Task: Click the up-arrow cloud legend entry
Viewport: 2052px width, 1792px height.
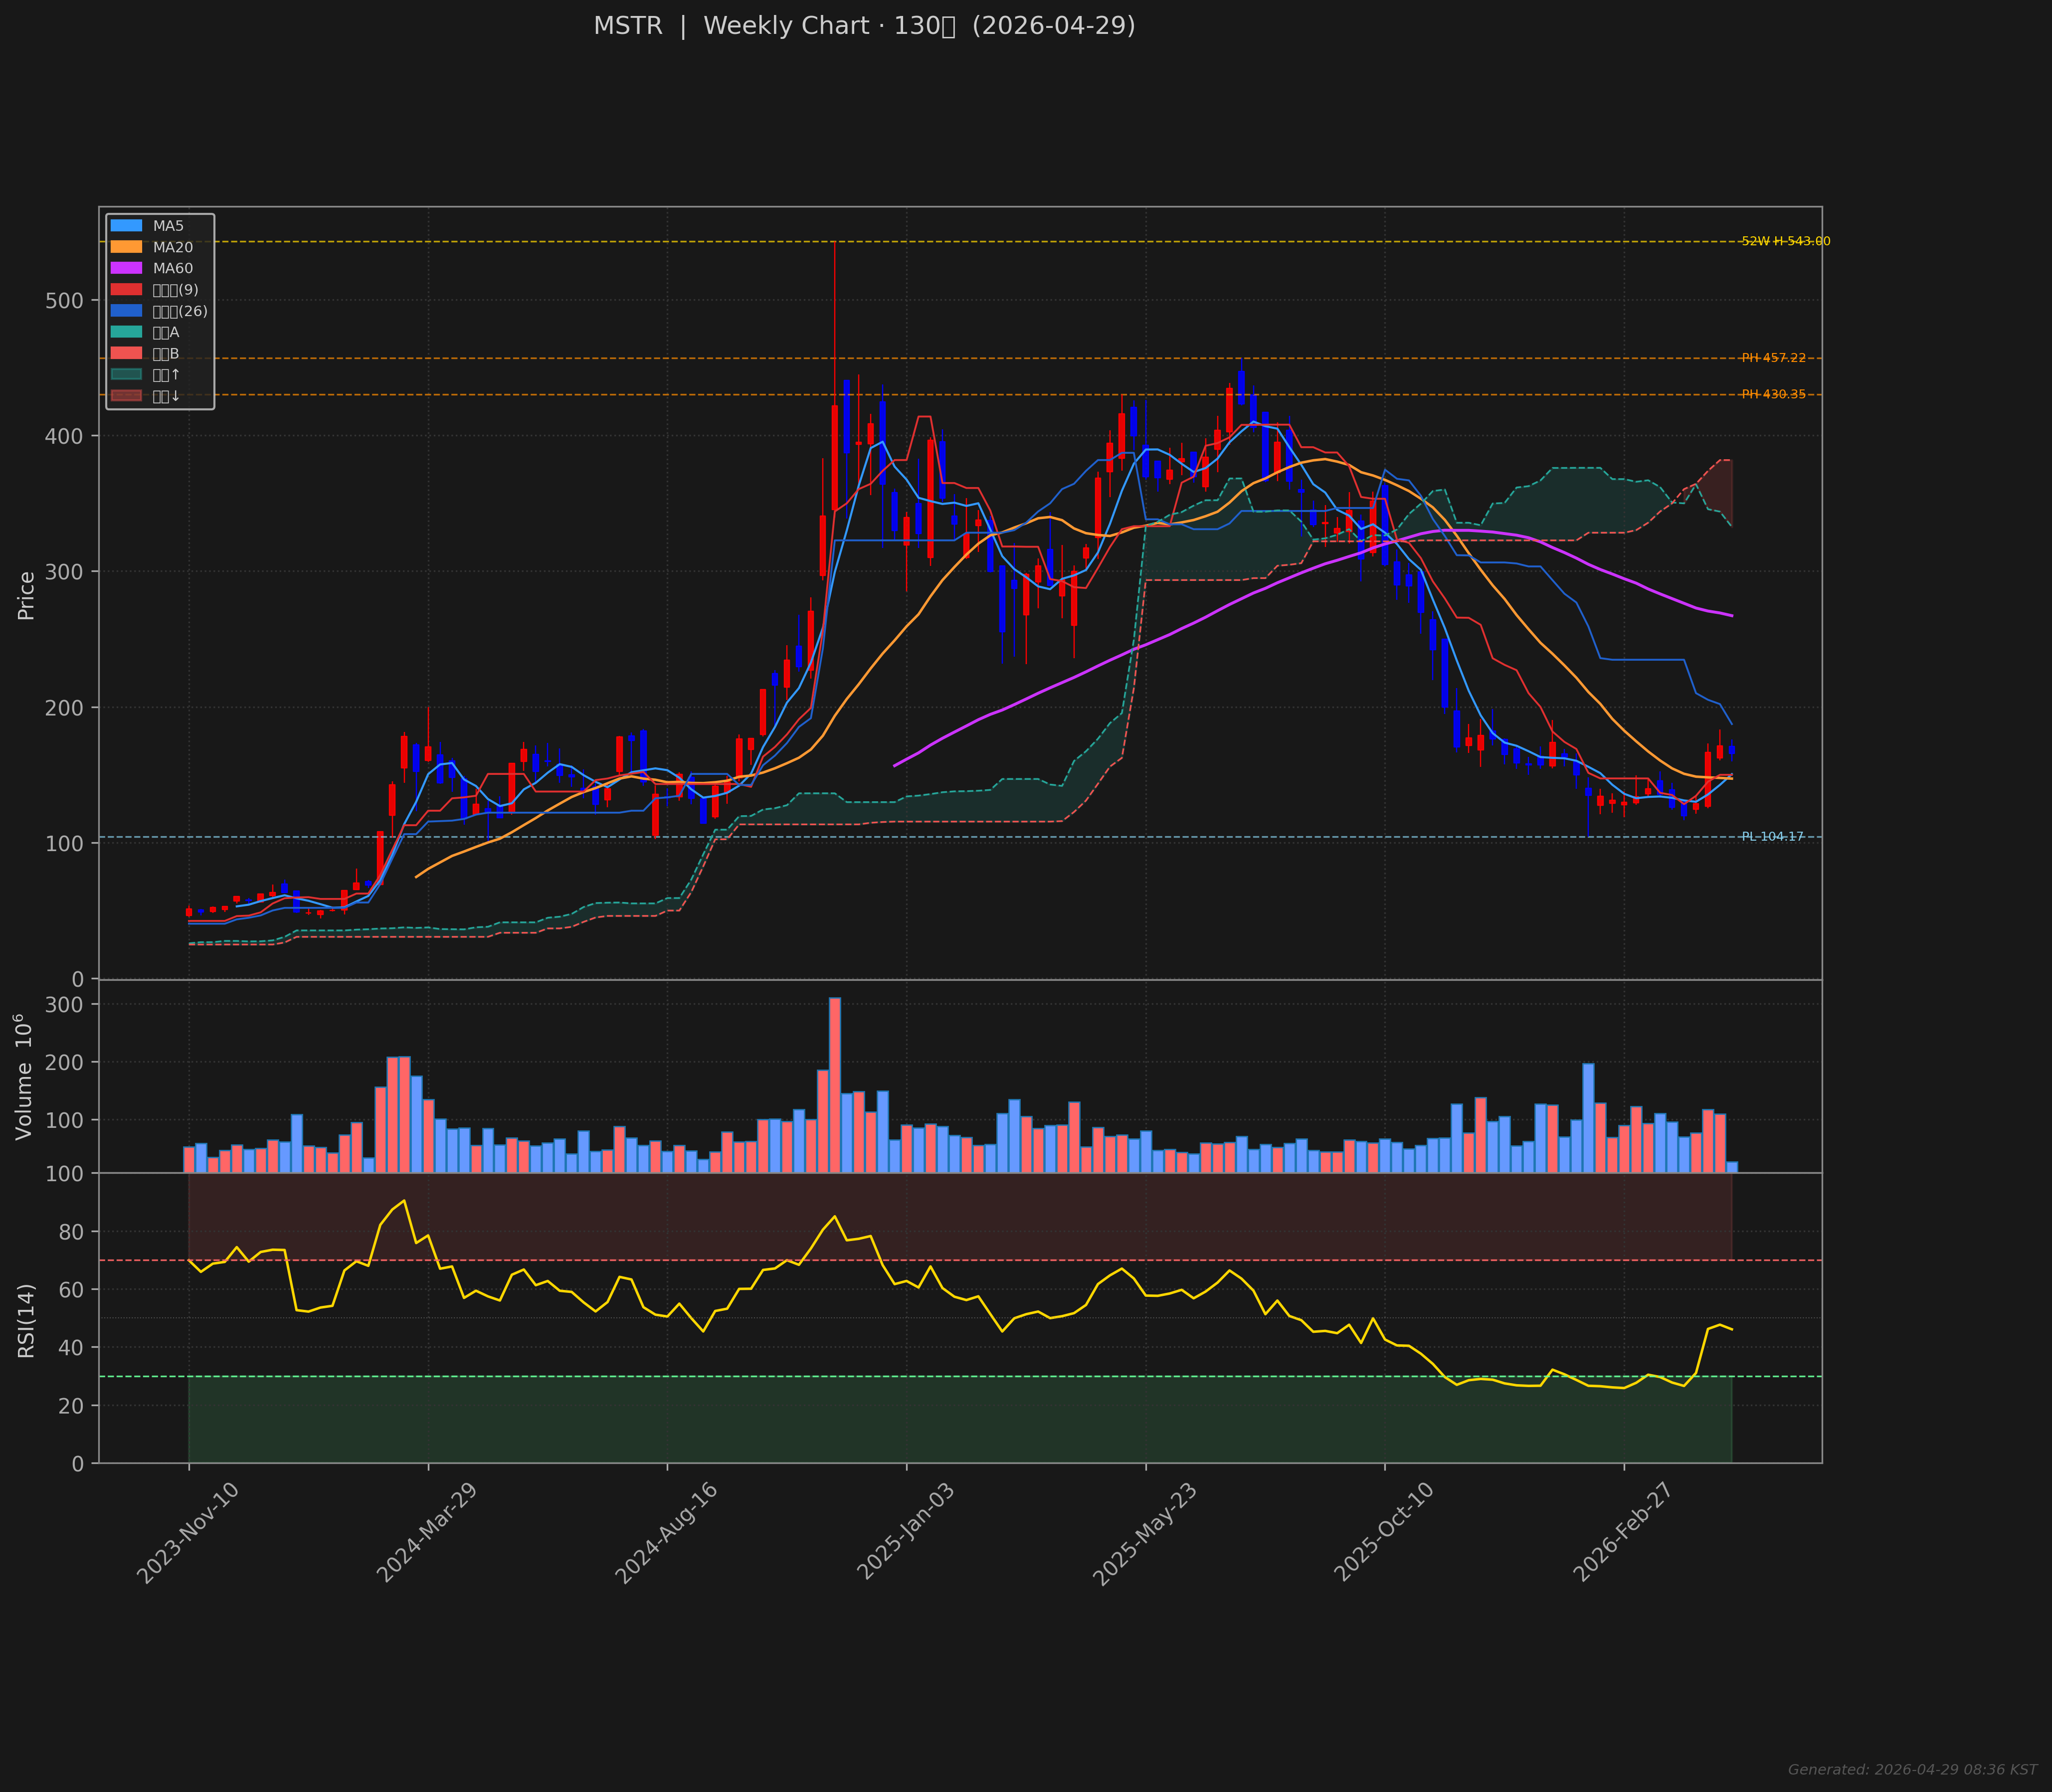Action: coord(126,375)
